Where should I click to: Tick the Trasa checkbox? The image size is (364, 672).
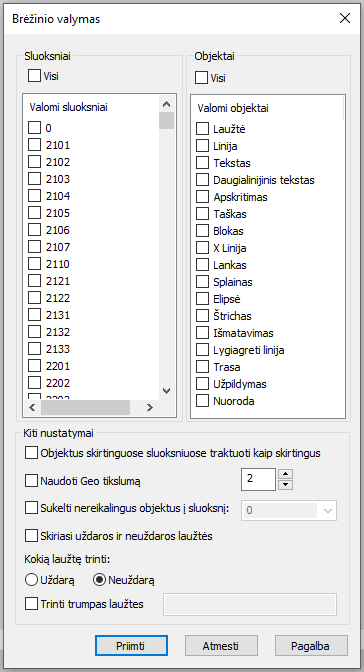(x=202, y=367)
